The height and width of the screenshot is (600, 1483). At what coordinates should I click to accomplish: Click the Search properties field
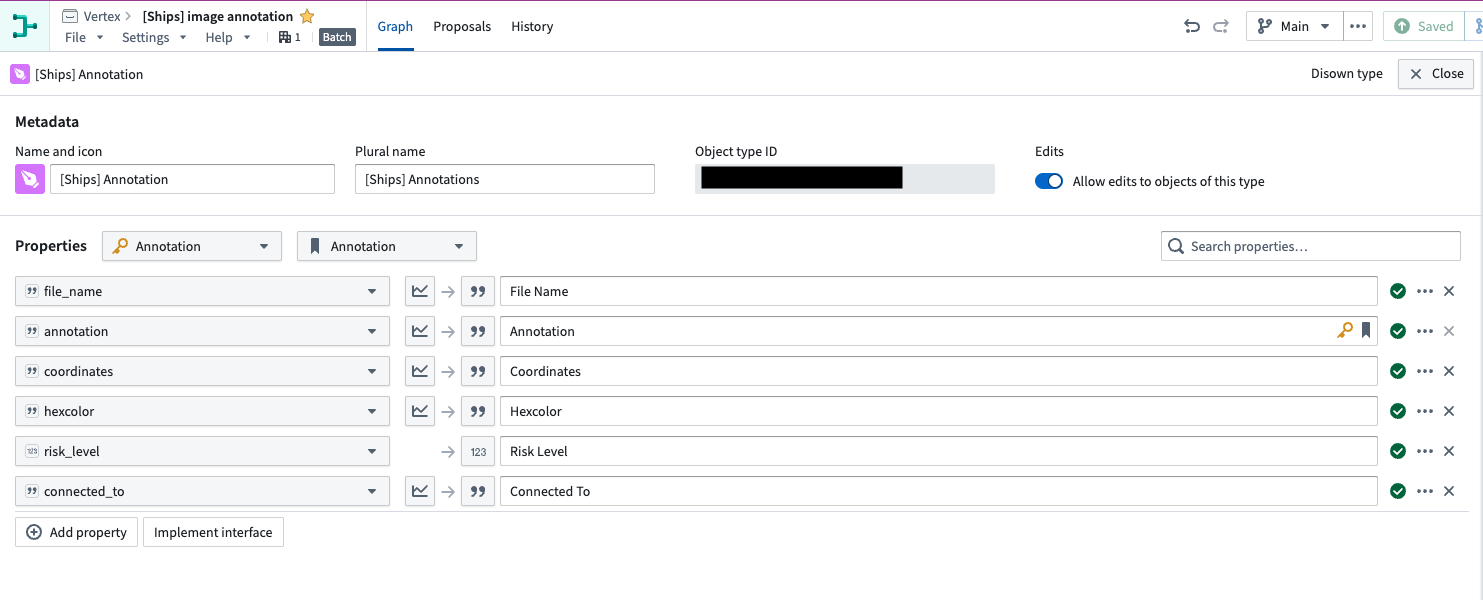pos(1310,245)
